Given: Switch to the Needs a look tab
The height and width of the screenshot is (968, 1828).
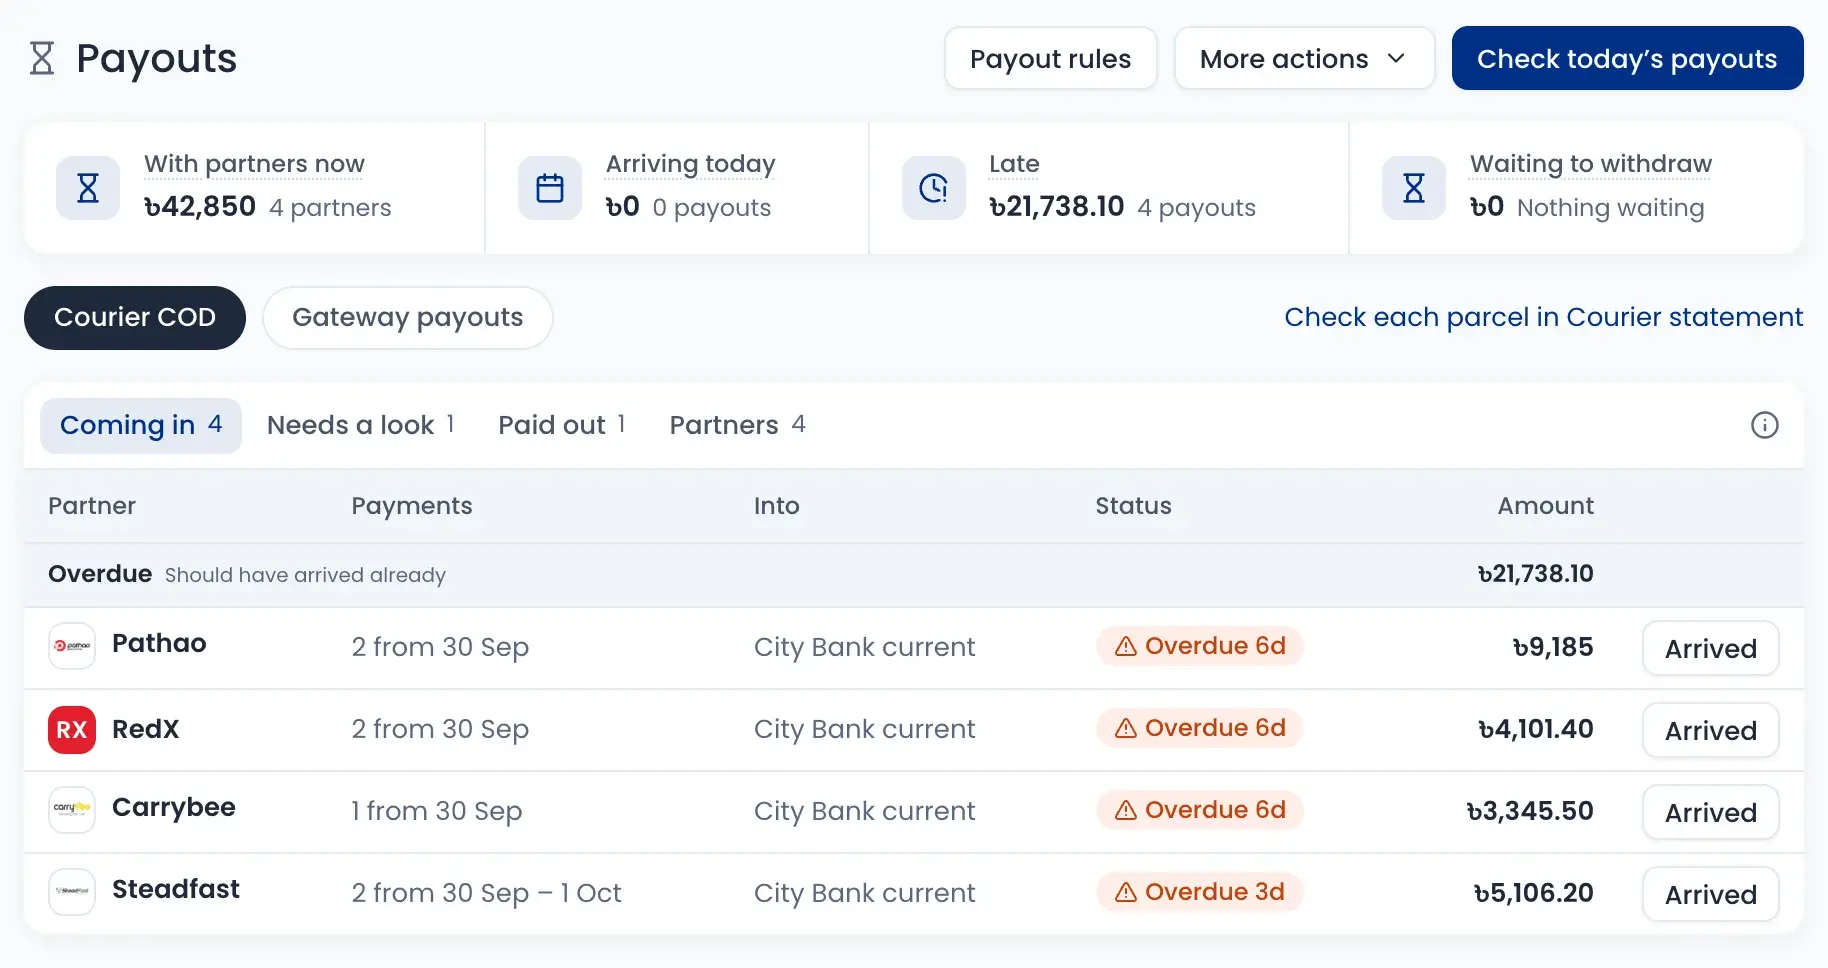Looking at the screenshot, I should [361, 425].
